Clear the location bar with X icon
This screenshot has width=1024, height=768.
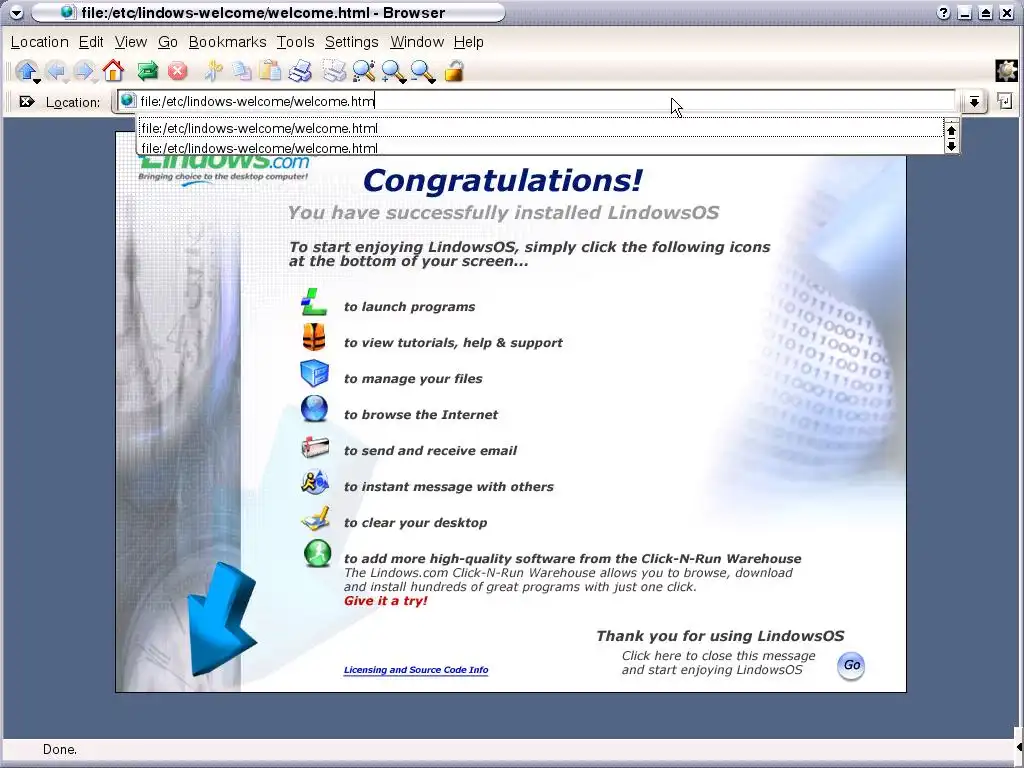tap(27, 101)
